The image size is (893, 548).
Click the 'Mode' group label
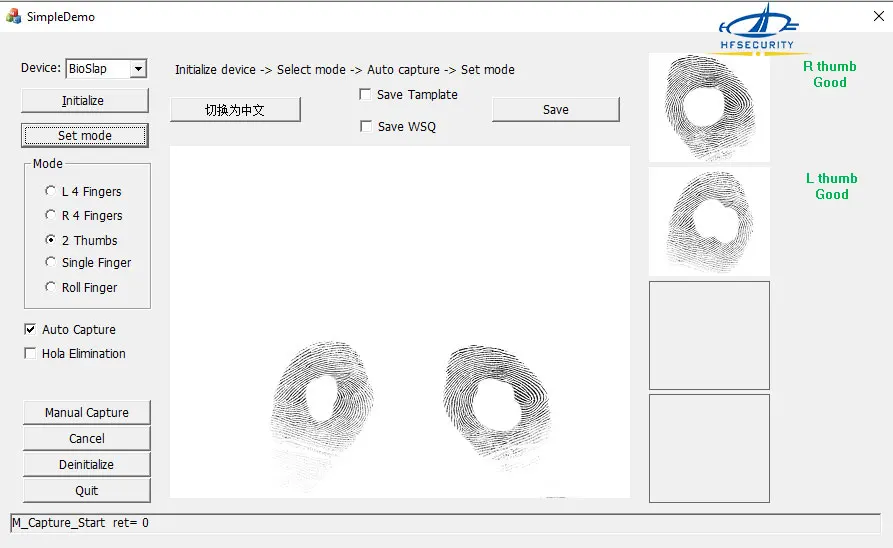(x=48, y=163)
